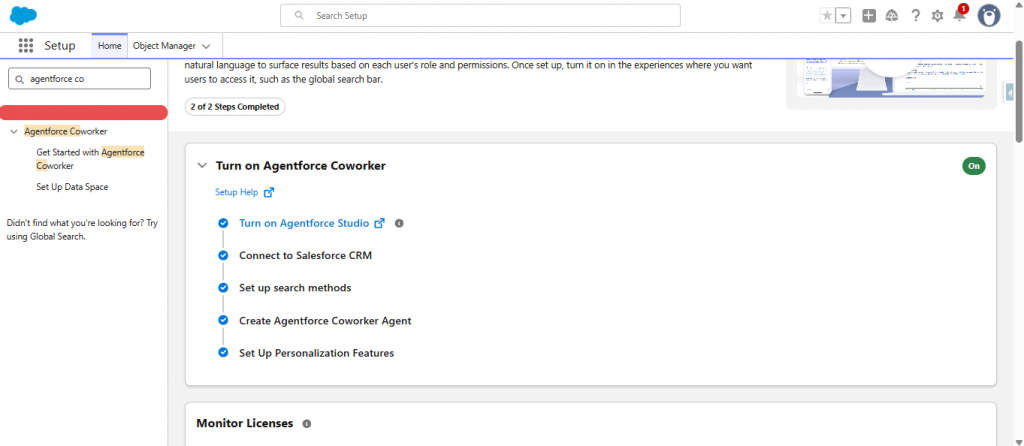Click the info icon beside Monitor Licenses
Screen dimensions: 1024x446
[307, 424]
